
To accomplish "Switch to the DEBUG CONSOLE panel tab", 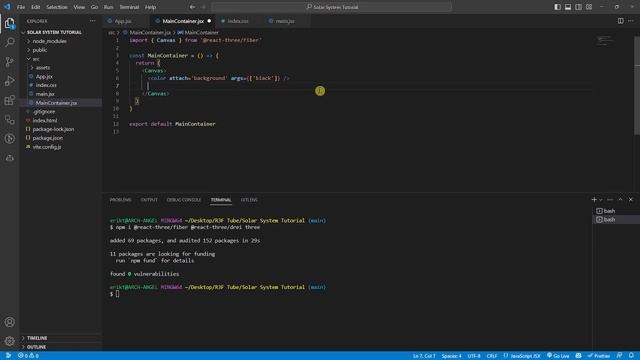I will pos(184,200).
